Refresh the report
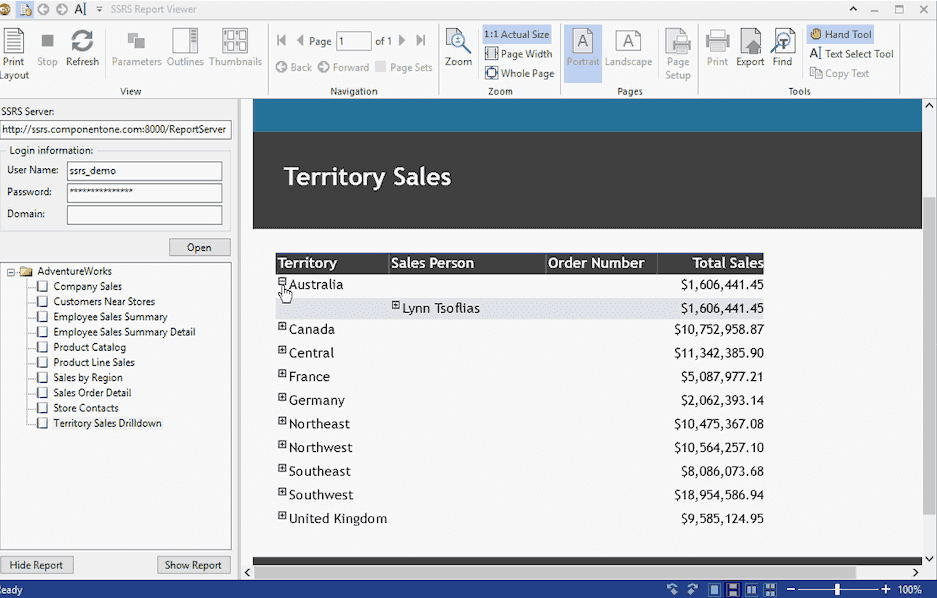 point(82,48)
